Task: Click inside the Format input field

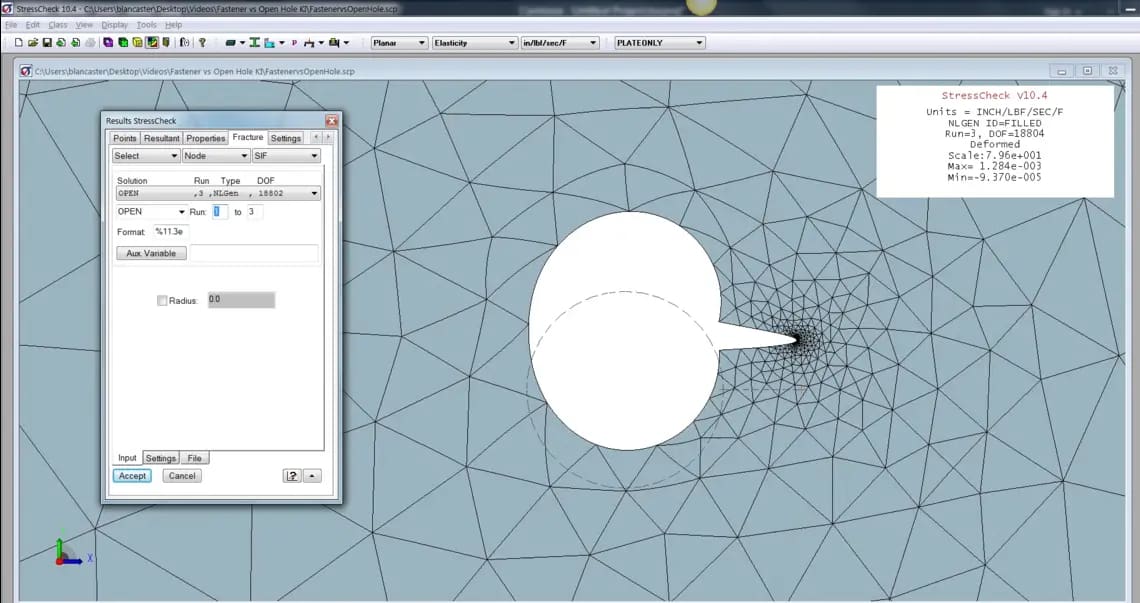Action: click(x=170, y=231)
